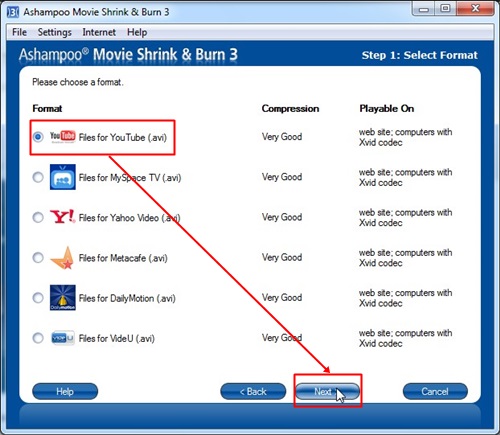This screenshot has width=500, height=435.
Task: Open the Settings menu
Action: pos(55,32)
